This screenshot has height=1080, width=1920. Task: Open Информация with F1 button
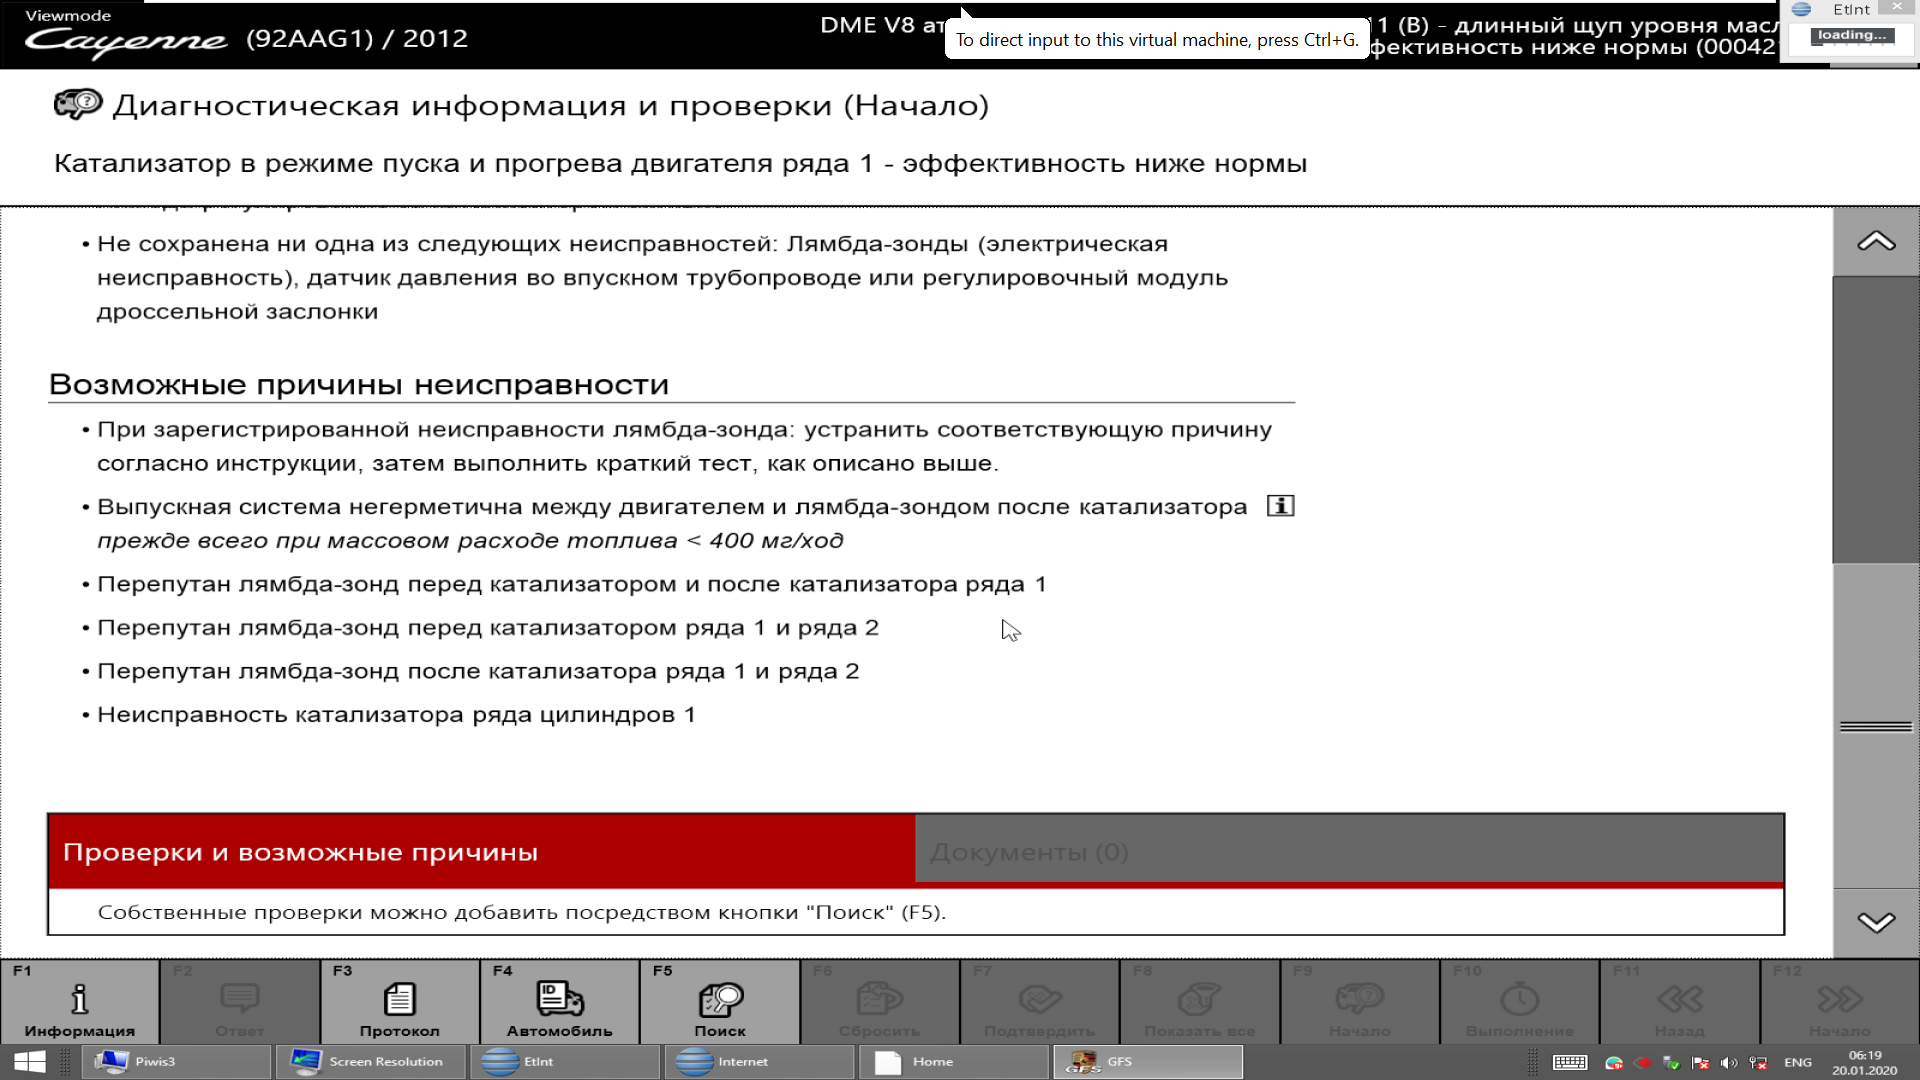pyautogui.click(x=80, y=1001)
